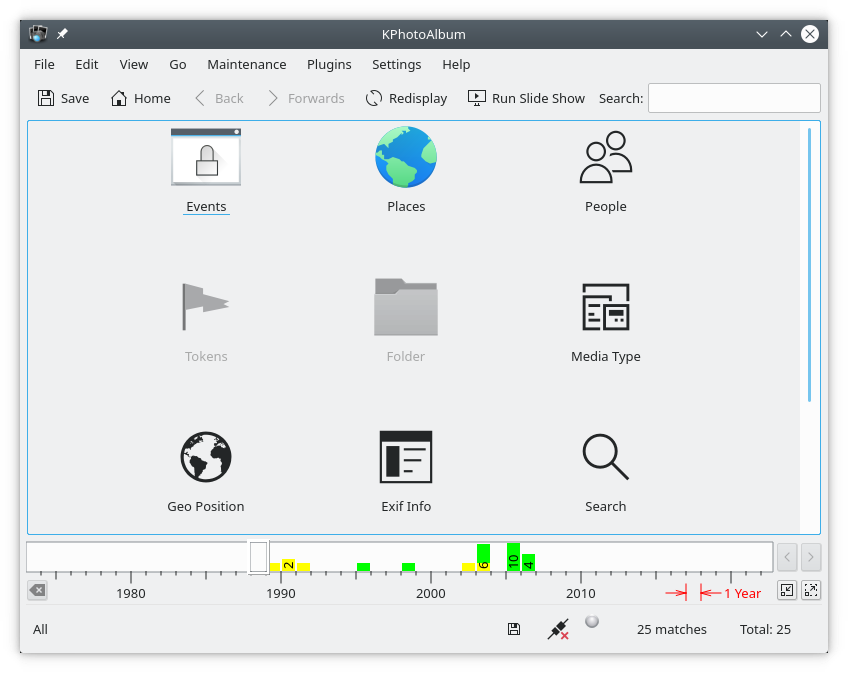Focus the Search input field
Screen dimensions: 848x673
tap(734, 98)
